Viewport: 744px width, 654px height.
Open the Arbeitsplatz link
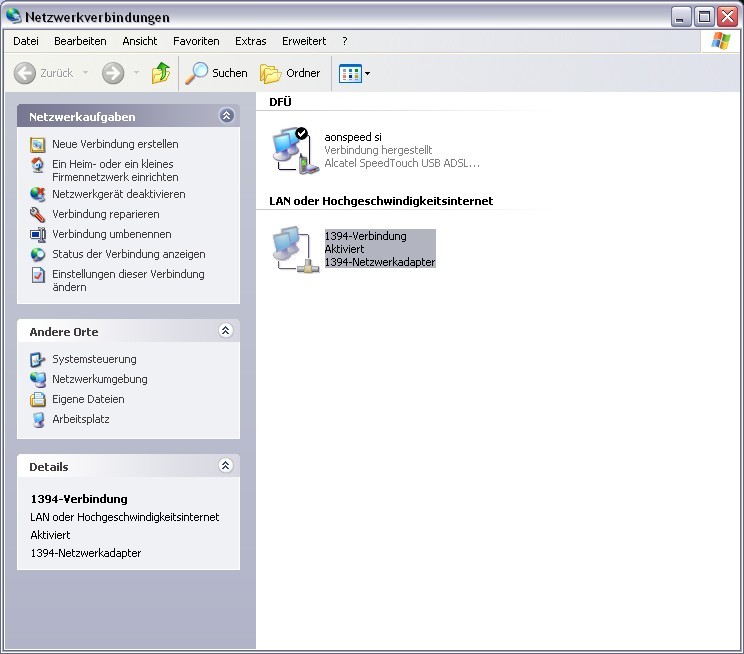81,420
